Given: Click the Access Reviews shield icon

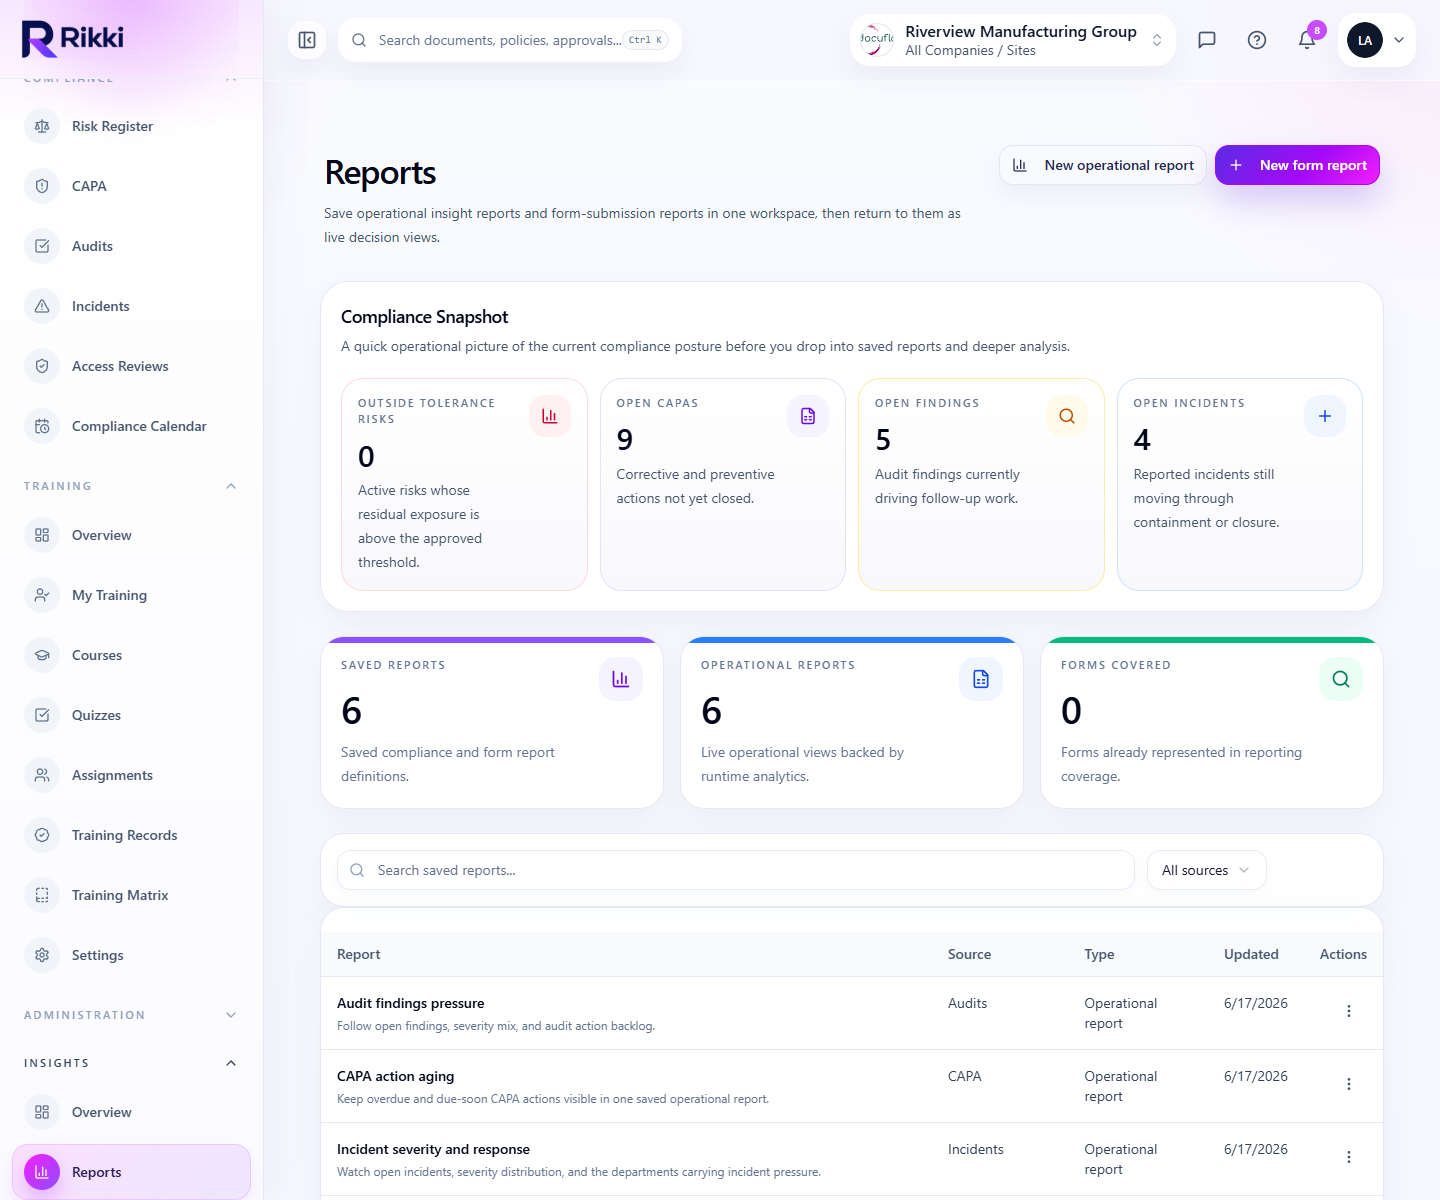Looking at the screenshot, I should pyautogui.click(x=42, y=366).
